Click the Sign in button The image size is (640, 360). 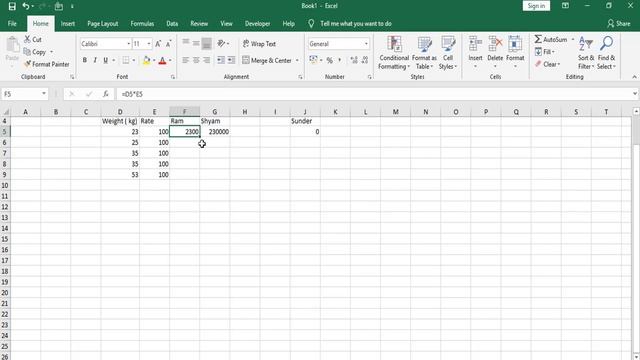(x=536, y=6)
